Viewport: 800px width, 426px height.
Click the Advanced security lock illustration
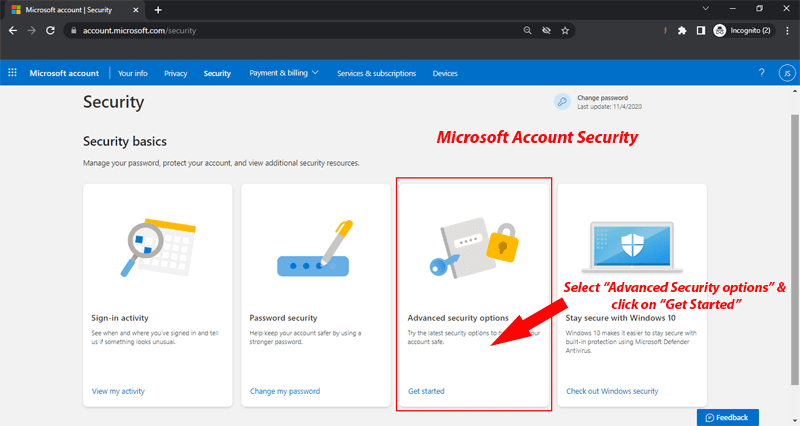tap(473, 248)
